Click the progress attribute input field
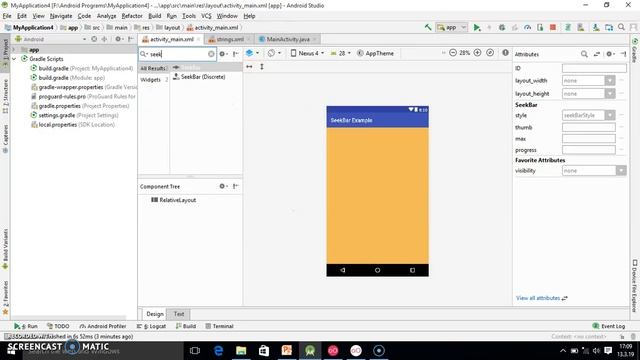Image resolution: width=640 pixels, height=360 pixels. pyautogui.click(x=589, y=150)
